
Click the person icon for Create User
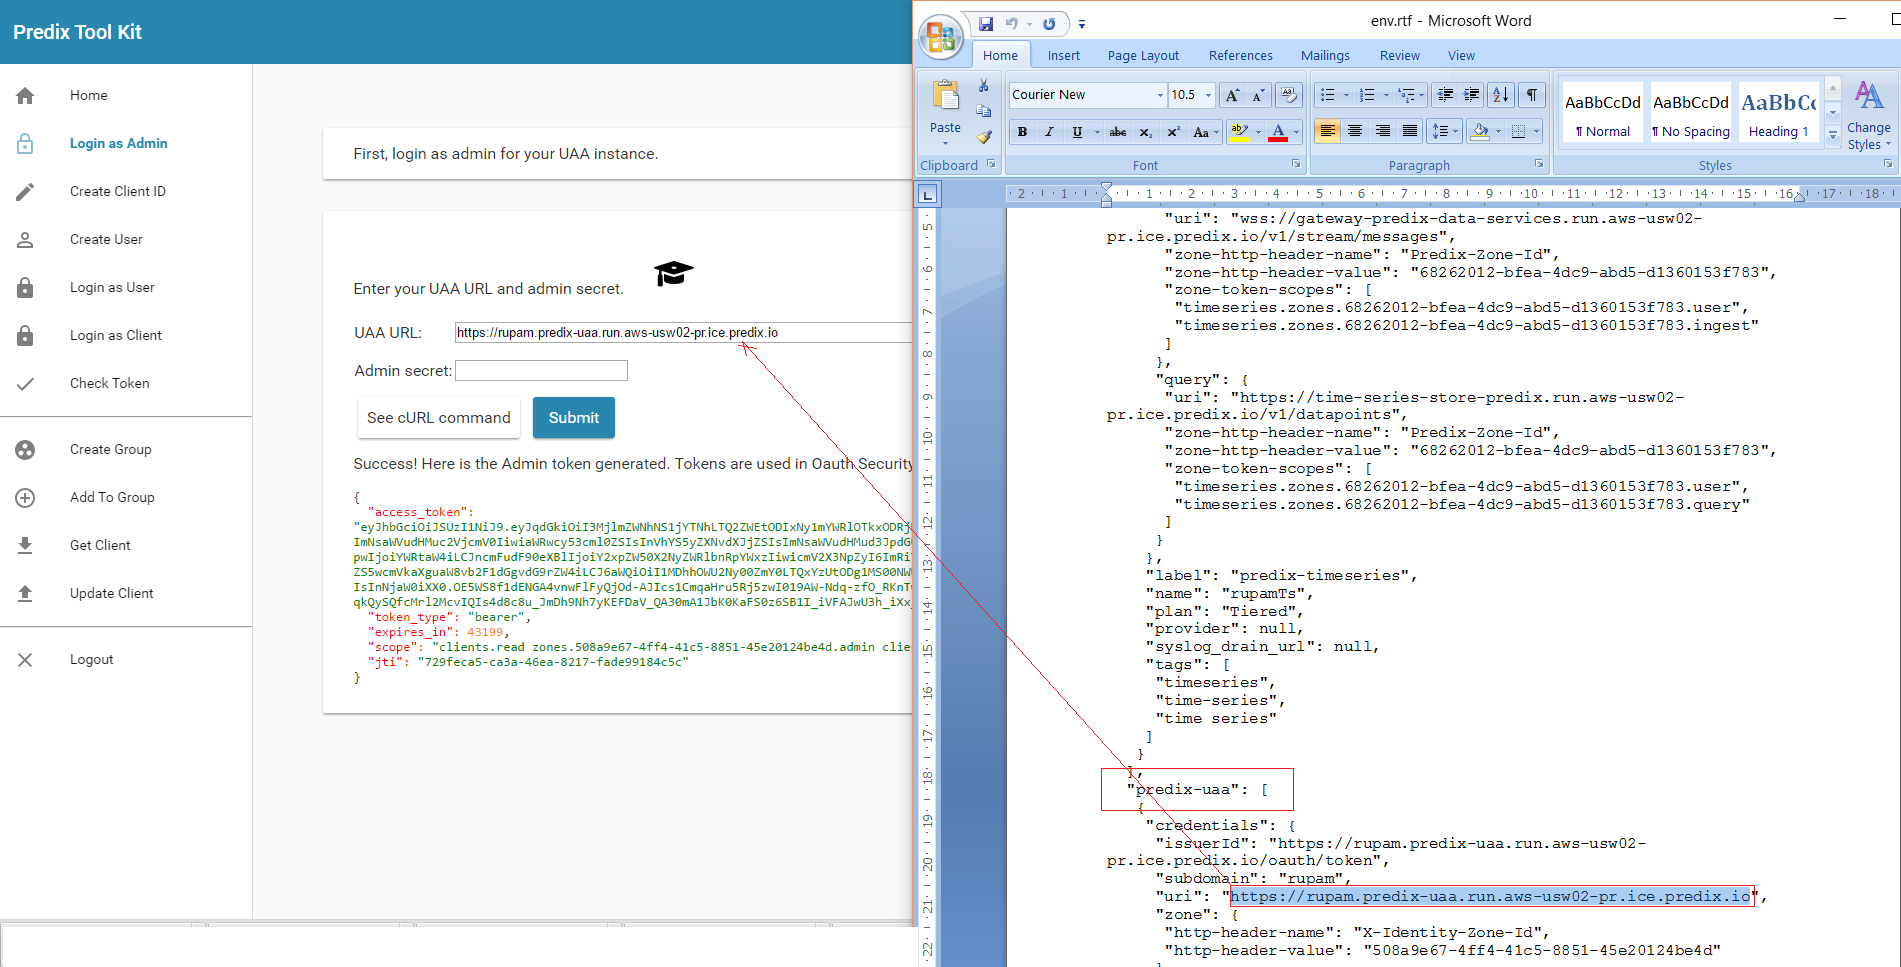point(25,240)
